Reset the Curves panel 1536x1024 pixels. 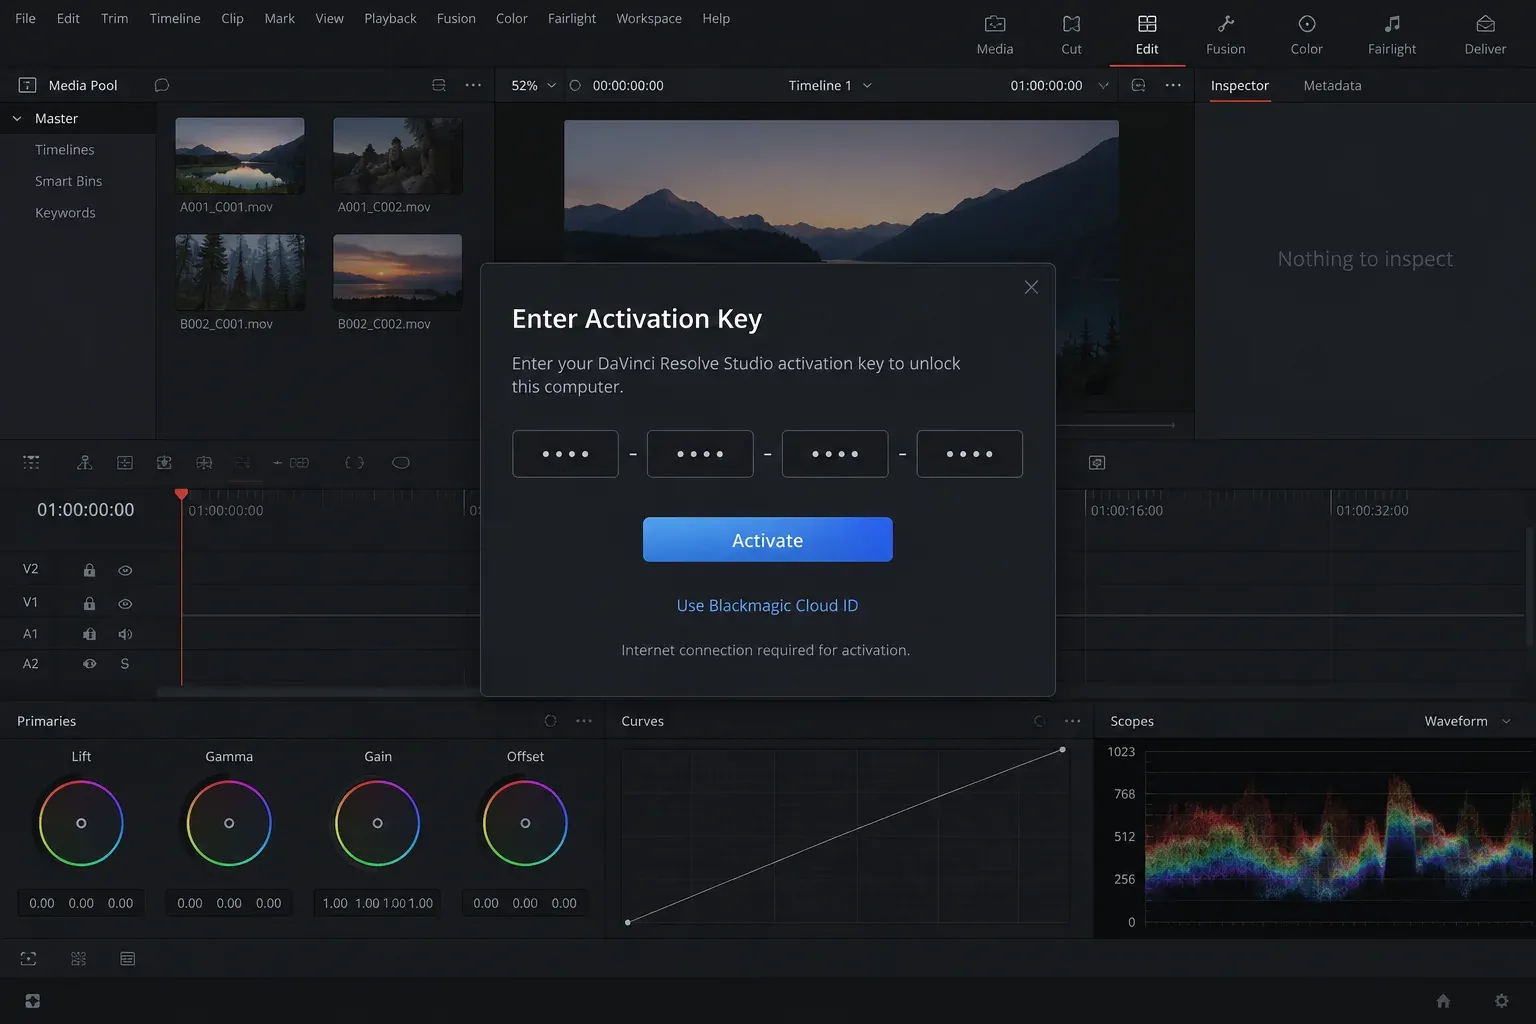pyautogui.click(x=1039, y=721)
